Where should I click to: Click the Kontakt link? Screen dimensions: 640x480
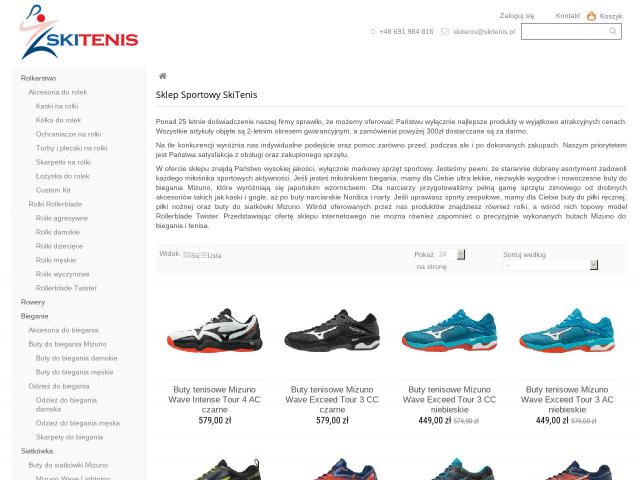pos(567,16)
